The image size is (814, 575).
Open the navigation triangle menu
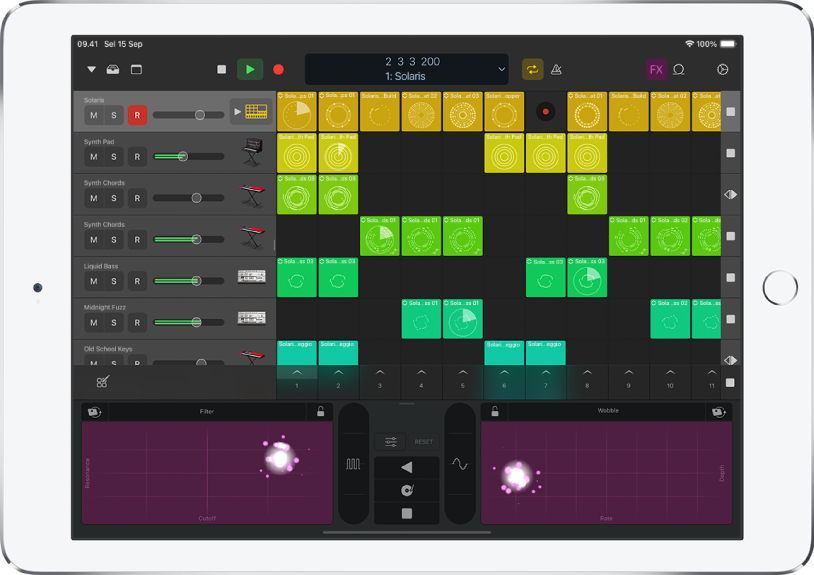tap(91, 69)
